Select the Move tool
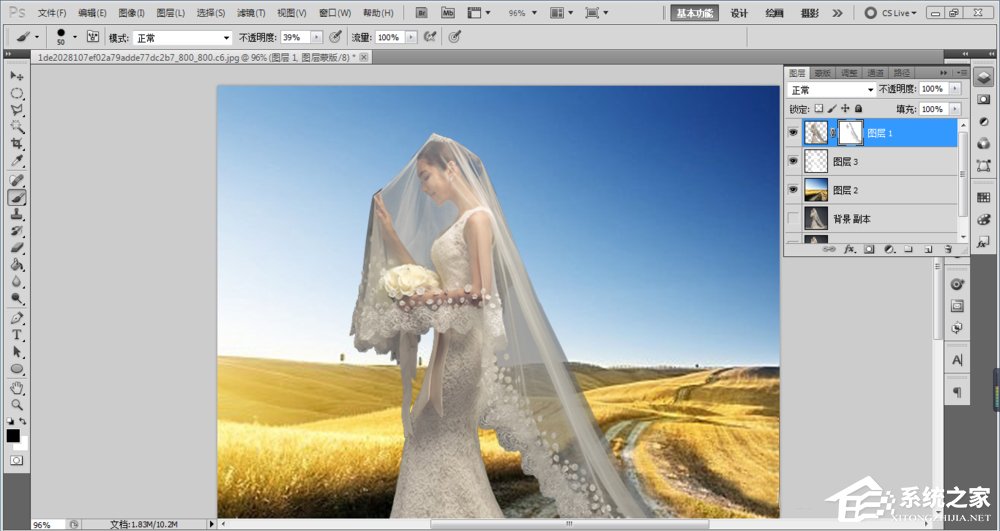The image size is (1000, 531). pyautogui.click(x=16, y=76)
